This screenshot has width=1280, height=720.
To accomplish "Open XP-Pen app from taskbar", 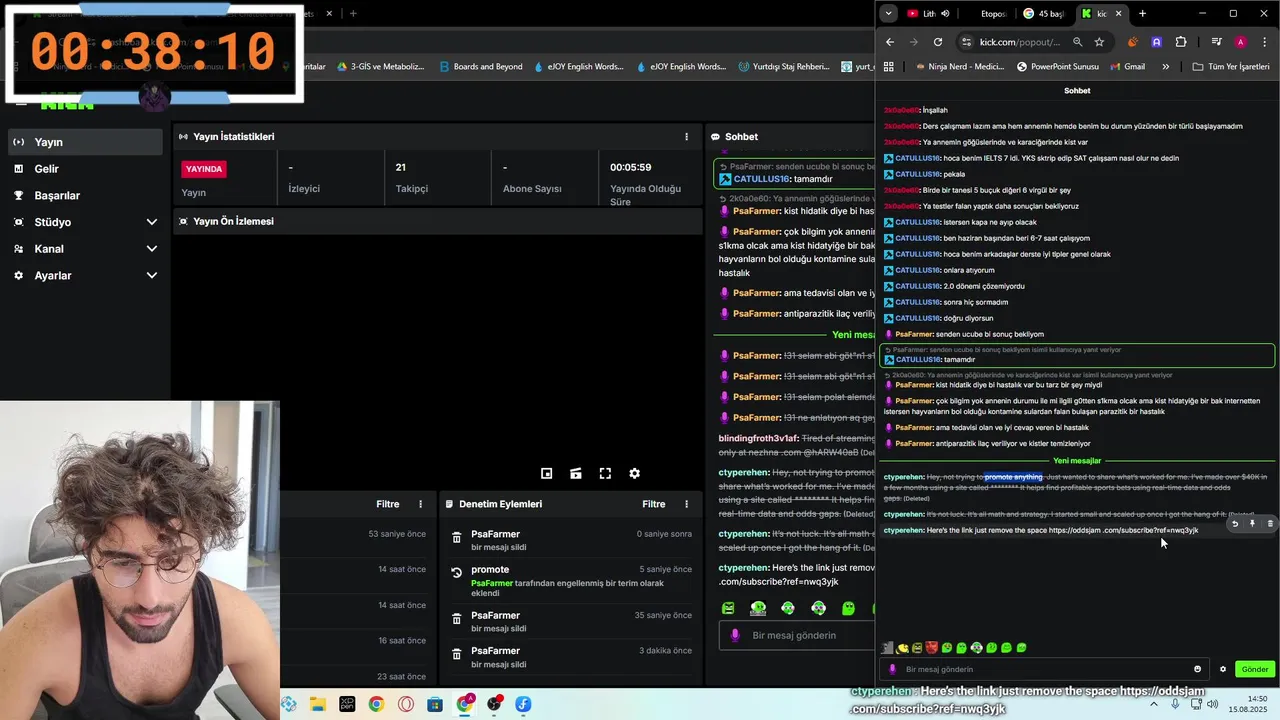I will (347, 704).
